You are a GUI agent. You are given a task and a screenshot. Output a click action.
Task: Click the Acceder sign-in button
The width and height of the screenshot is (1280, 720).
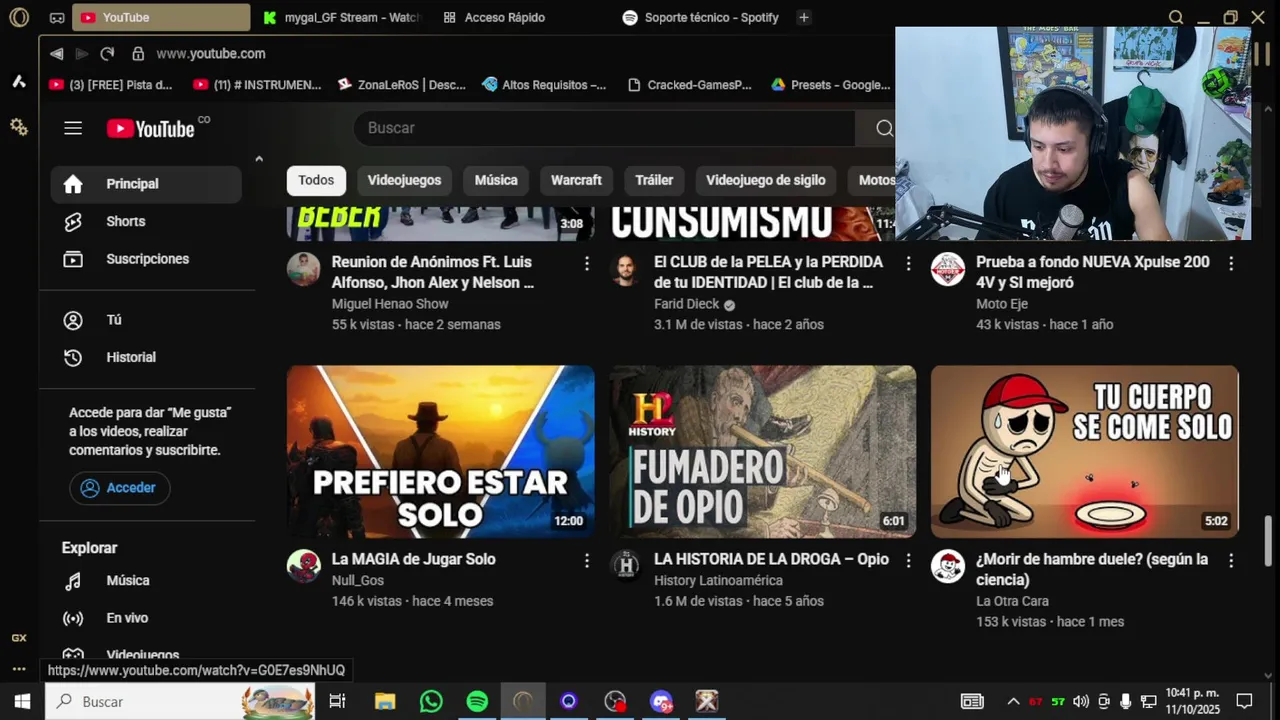(x=119, y=488)
